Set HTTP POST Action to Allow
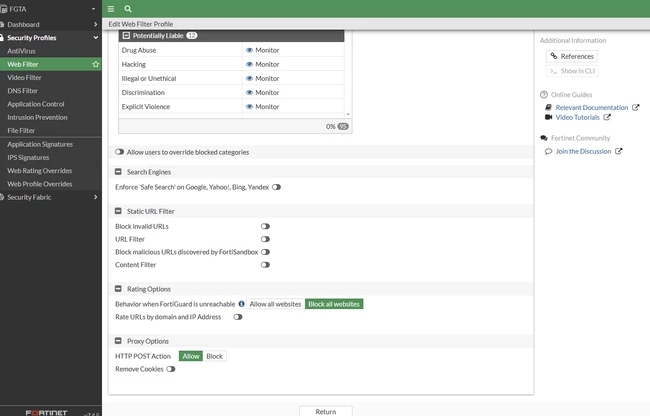 click(x=191, y=356)
